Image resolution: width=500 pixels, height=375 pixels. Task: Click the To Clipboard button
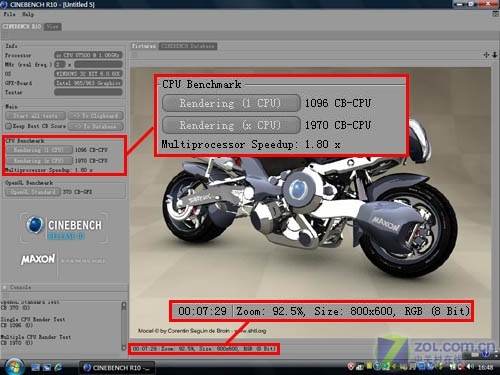click(96, 116)
